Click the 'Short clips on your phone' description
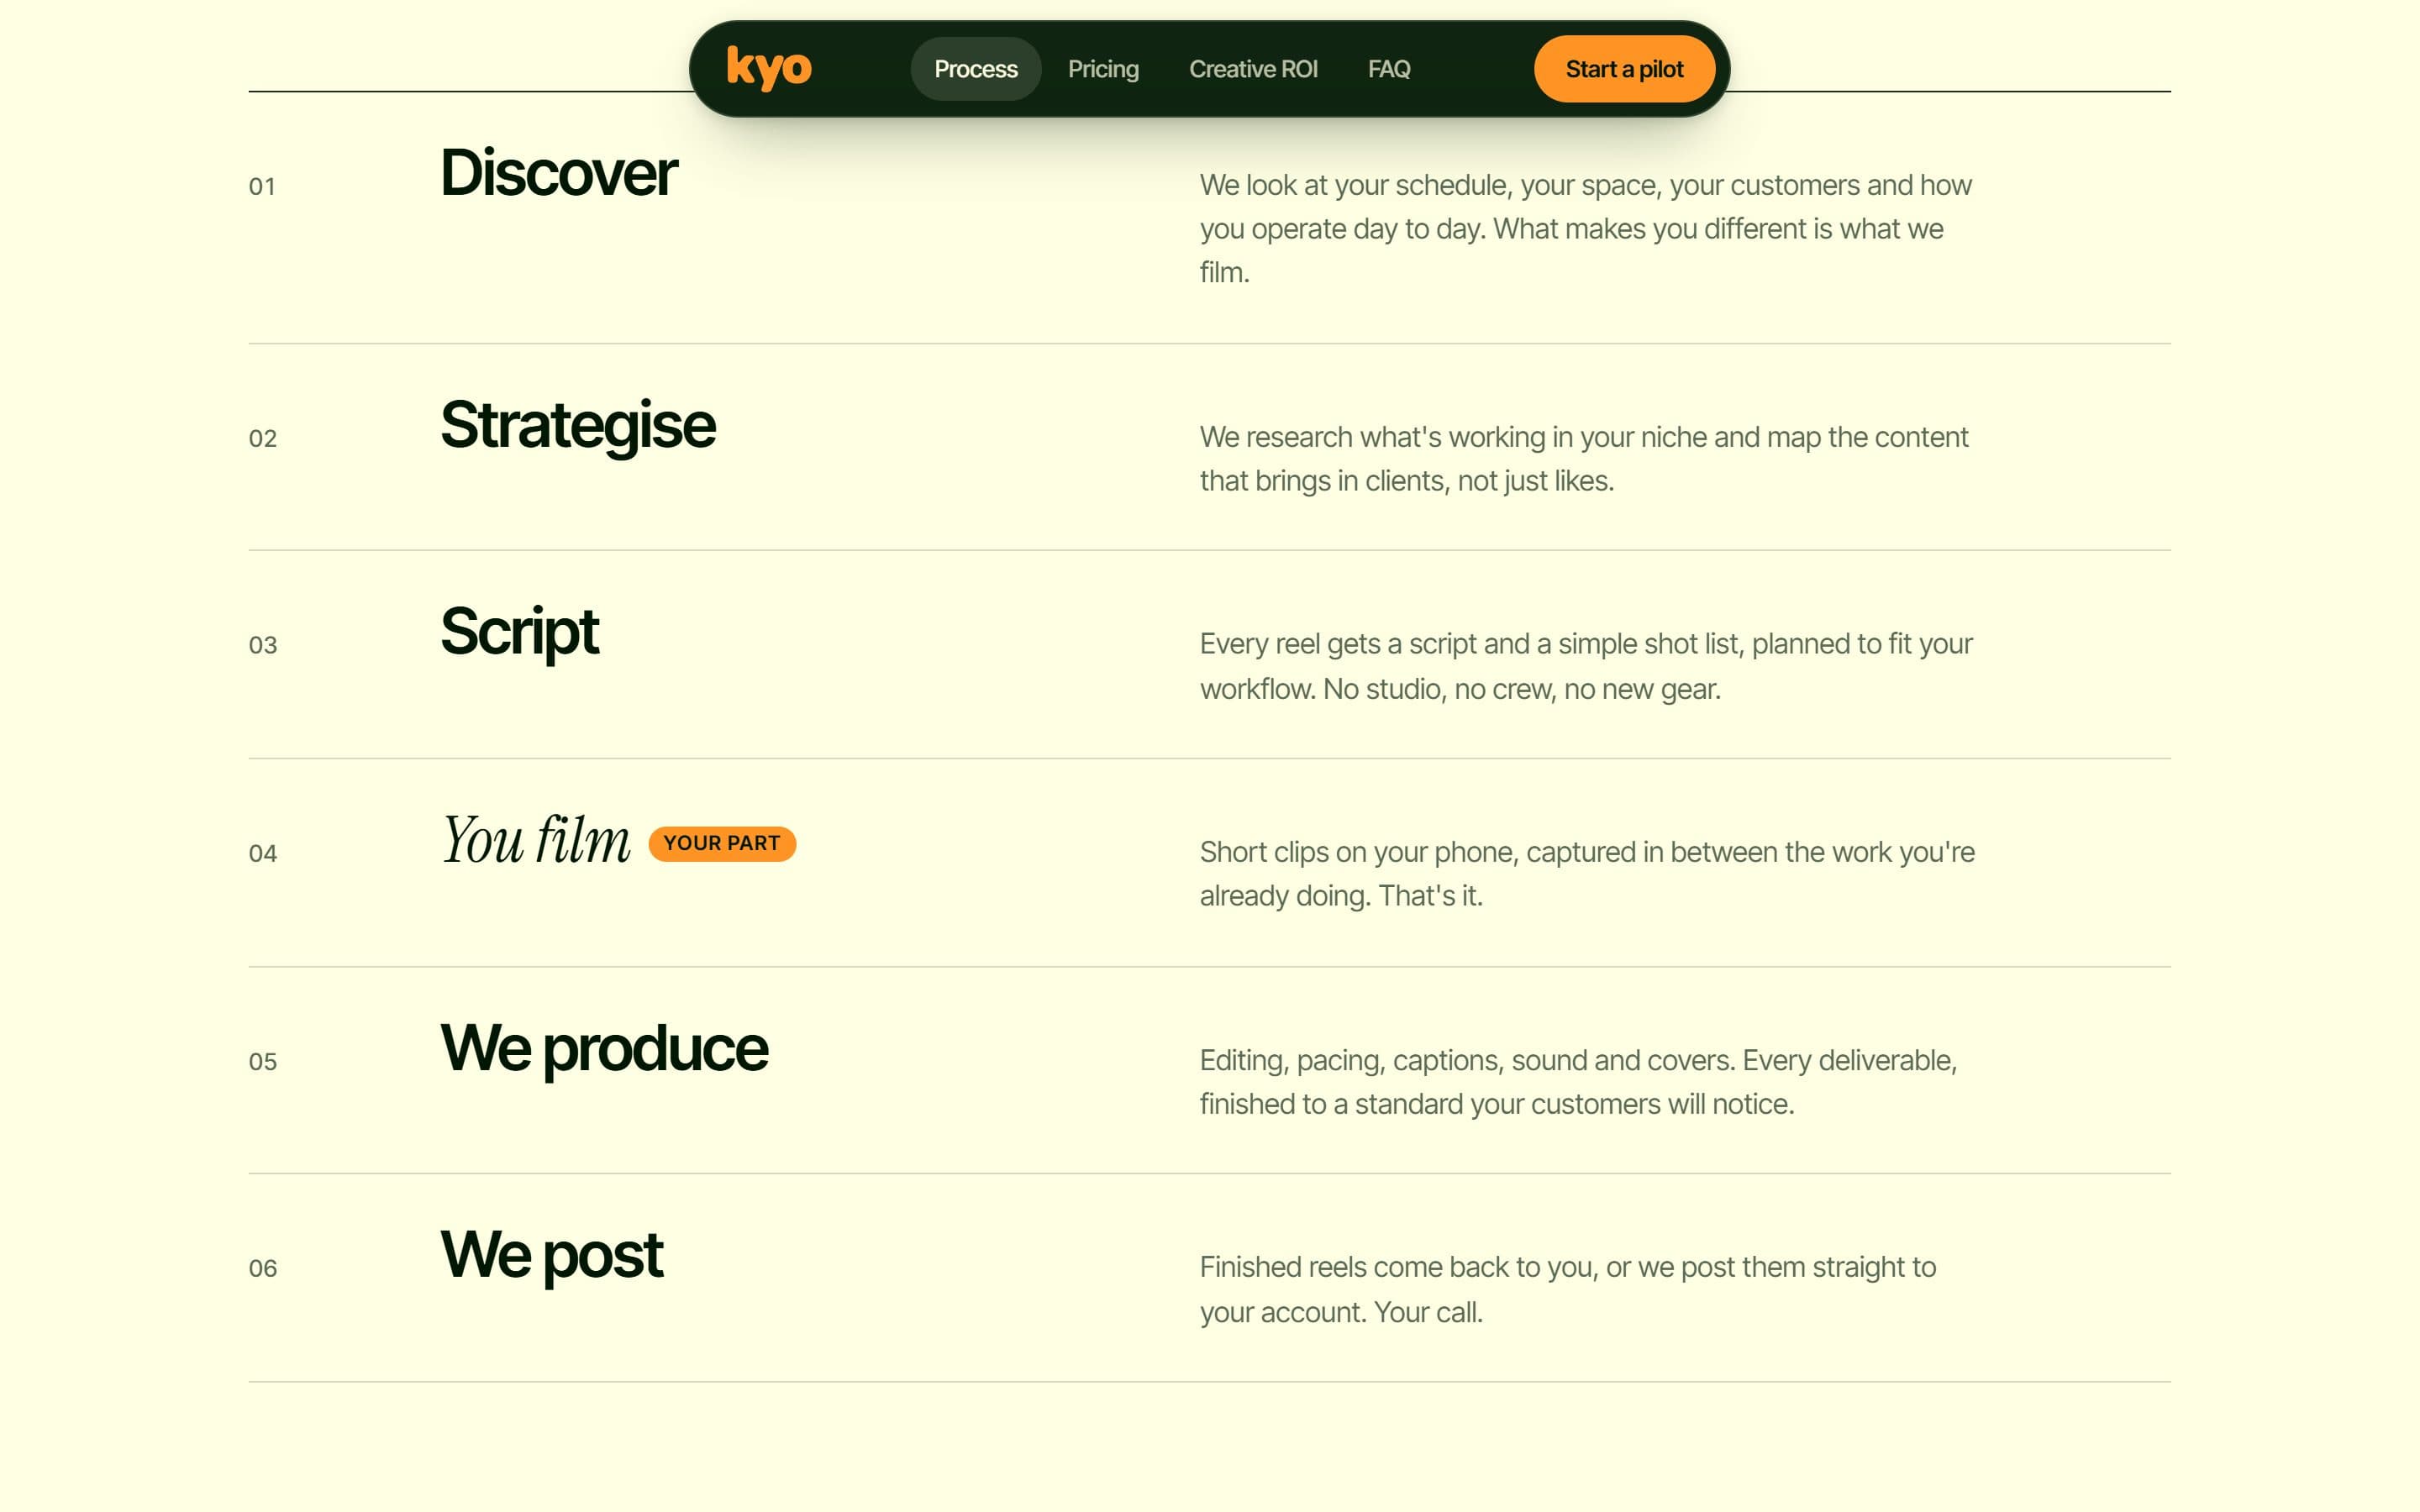The width and height of the screenshot is (2420, 1512). point(1587,874)
